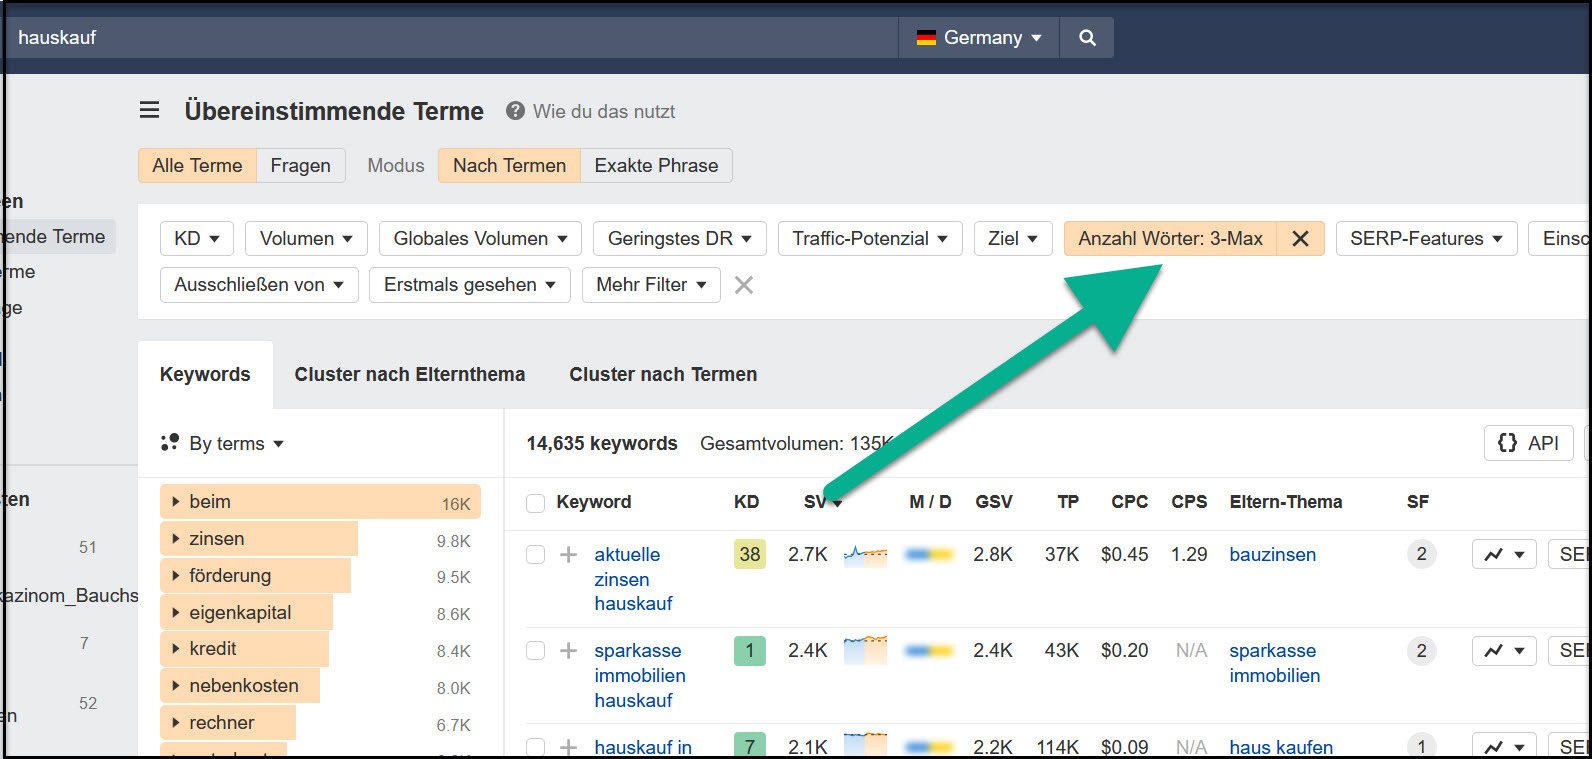Click the 'hauskauf' search input field
The image size is (1592, 759).
tap(450, 38)
